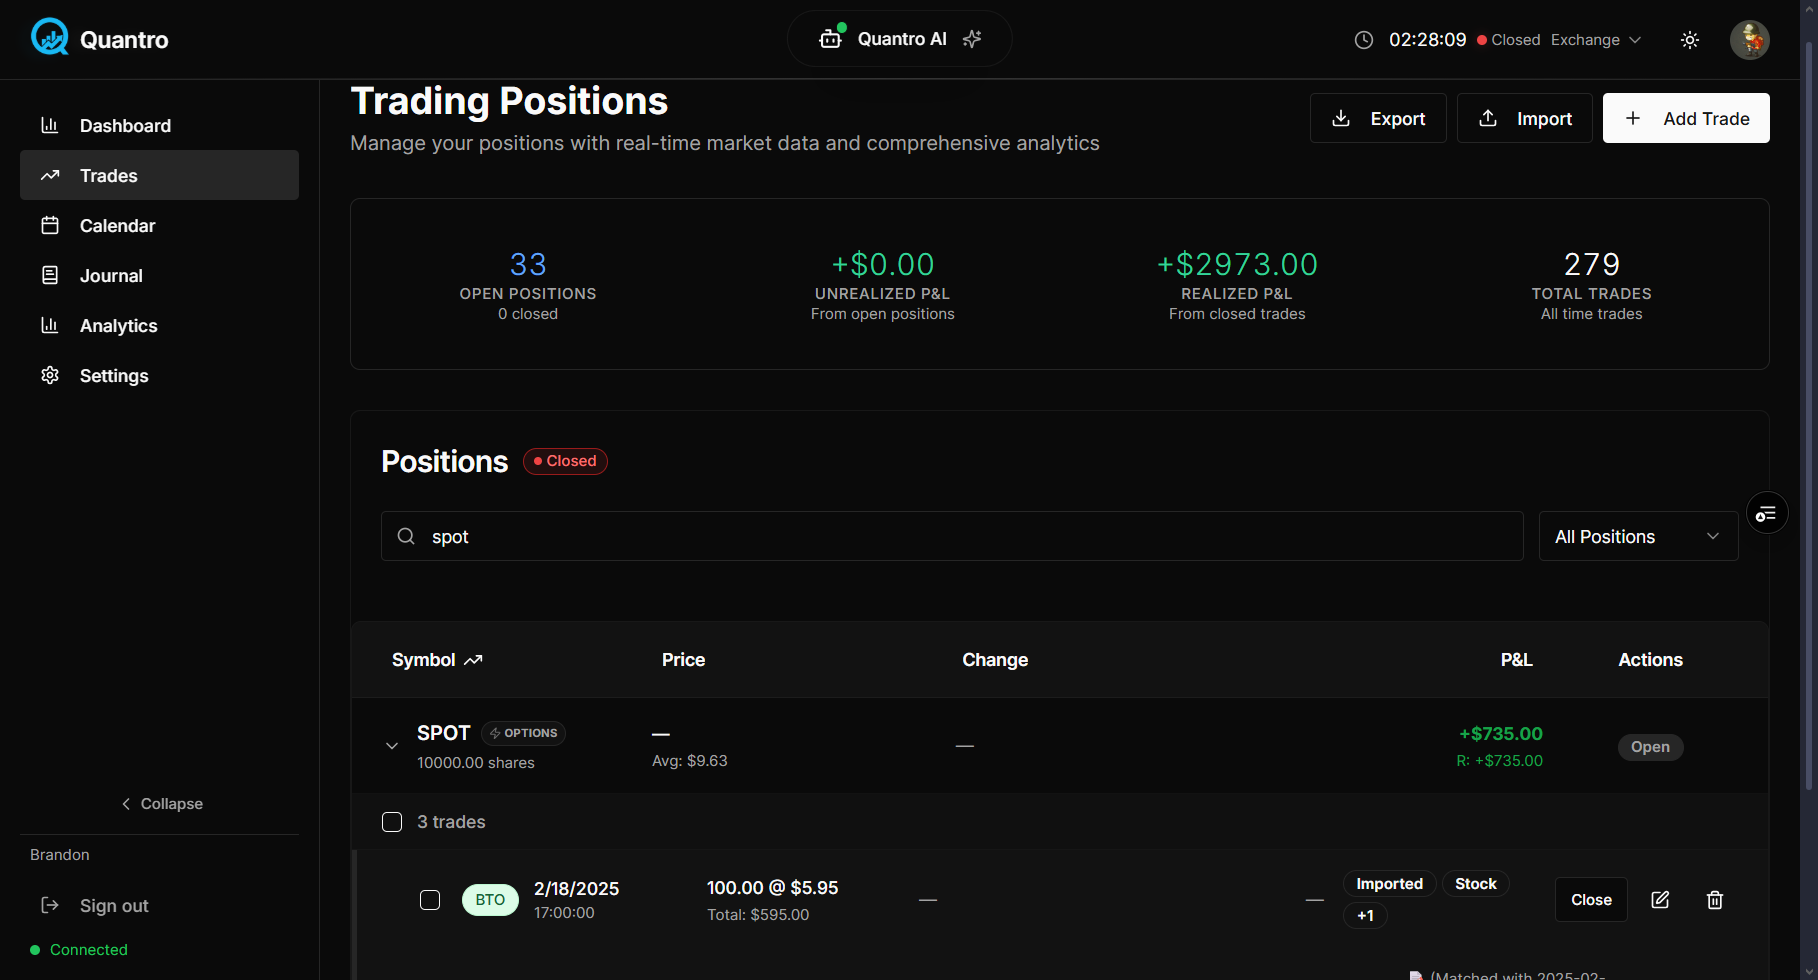Screen dimensions: 1818x980
Task: Open Settings from the sidebar
Action: [x=159, y=375]
